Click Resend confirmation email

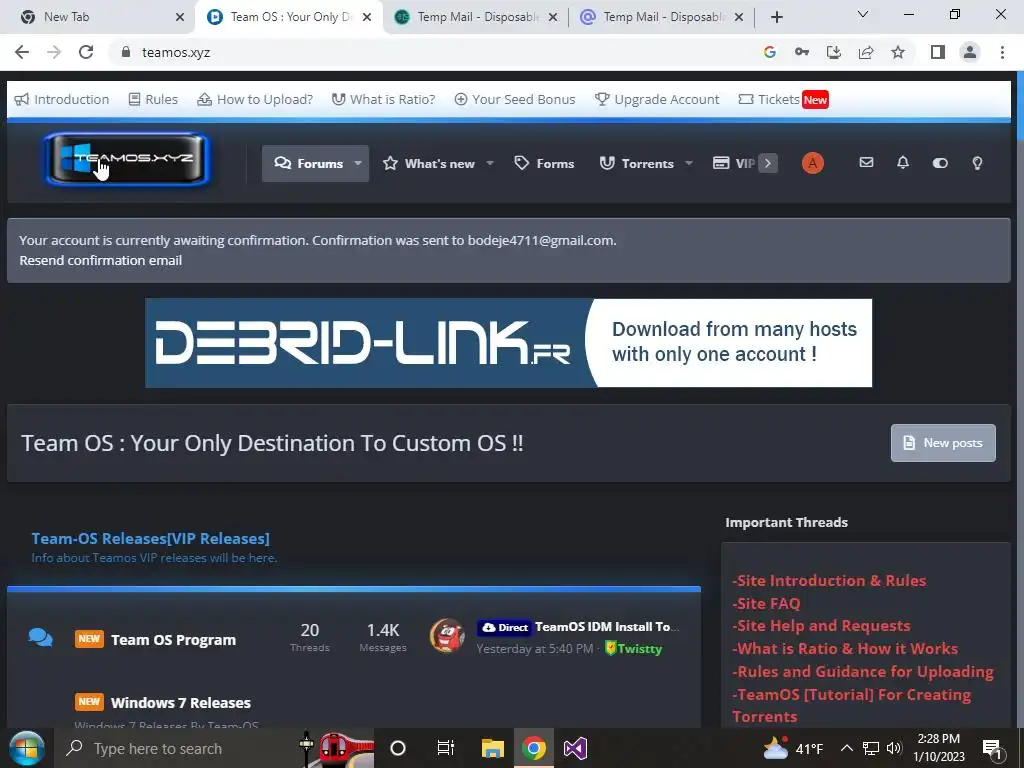(x=101, y=260)
